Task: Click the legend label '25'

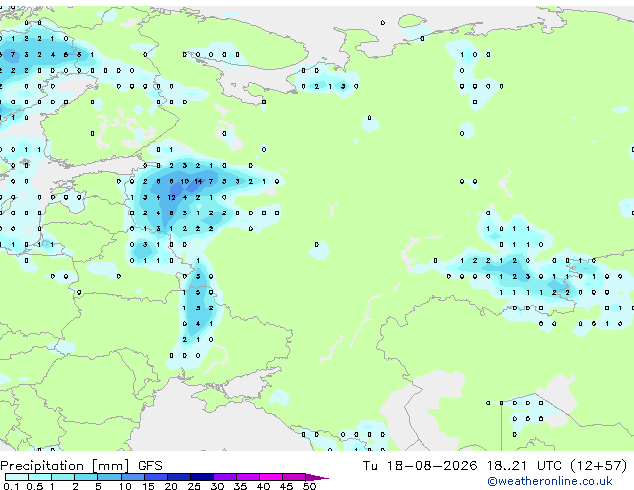Action: pyautogui.click(x=194, y=486)
